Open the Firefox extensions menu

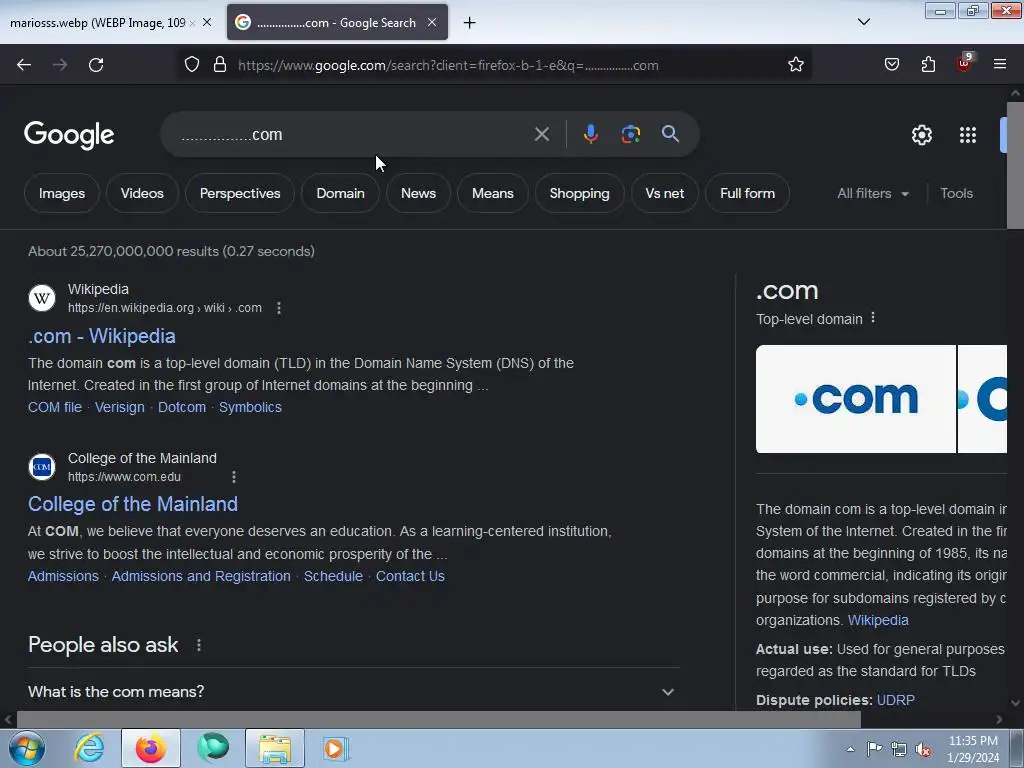tap(928, 65)
